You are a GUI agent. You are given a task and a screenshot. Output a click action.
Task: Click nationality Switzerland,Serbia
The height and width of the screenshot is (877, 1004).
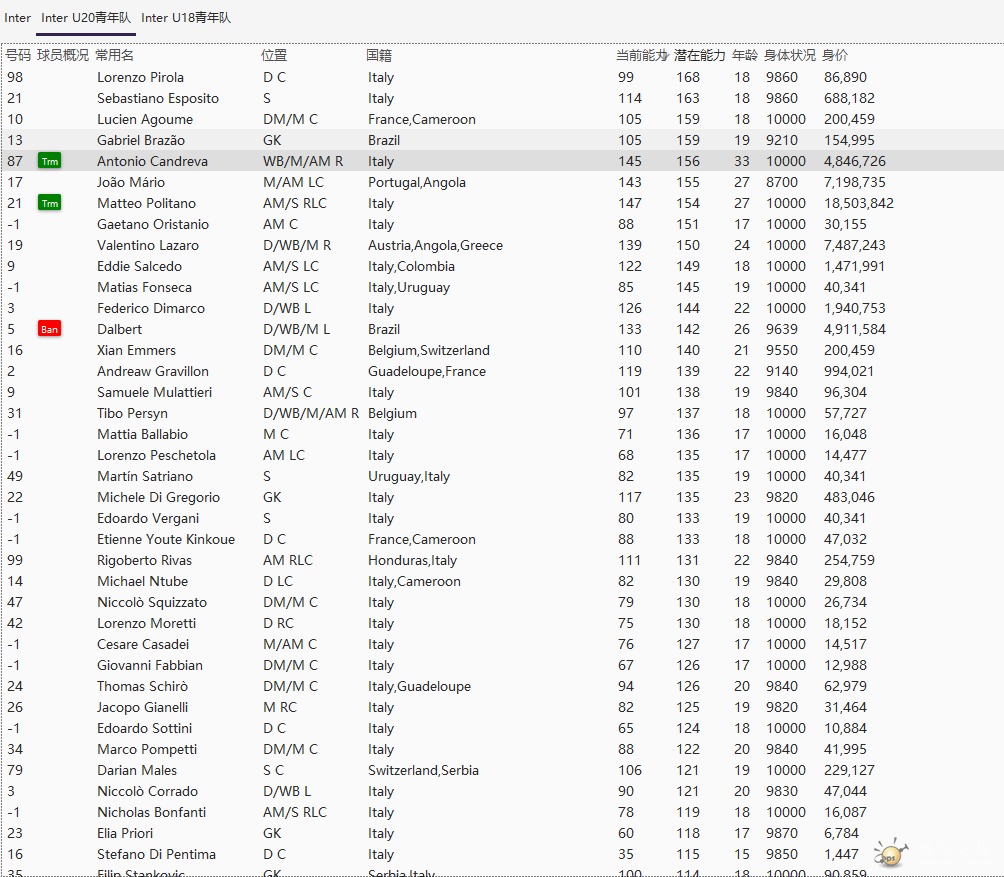423,770
